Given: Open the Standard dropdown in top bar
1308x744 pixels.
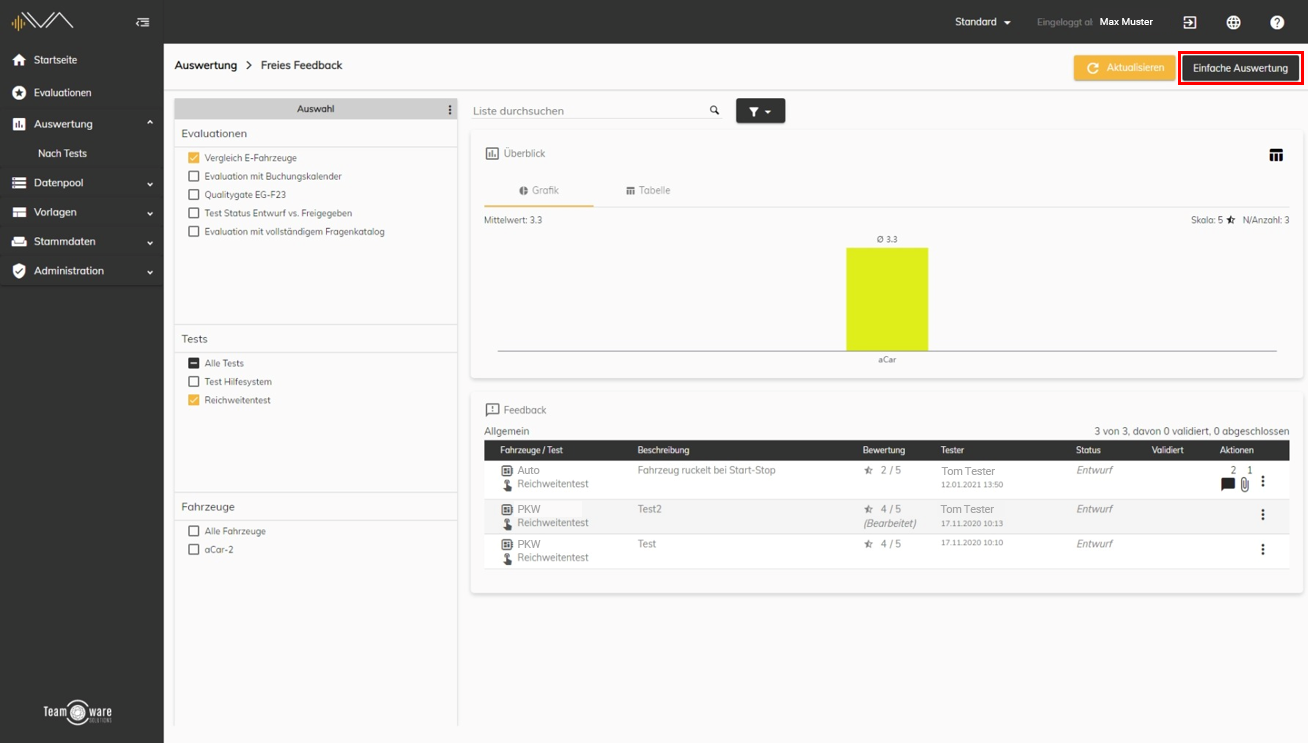Looking at the screenshot, I should click(983, 22).
